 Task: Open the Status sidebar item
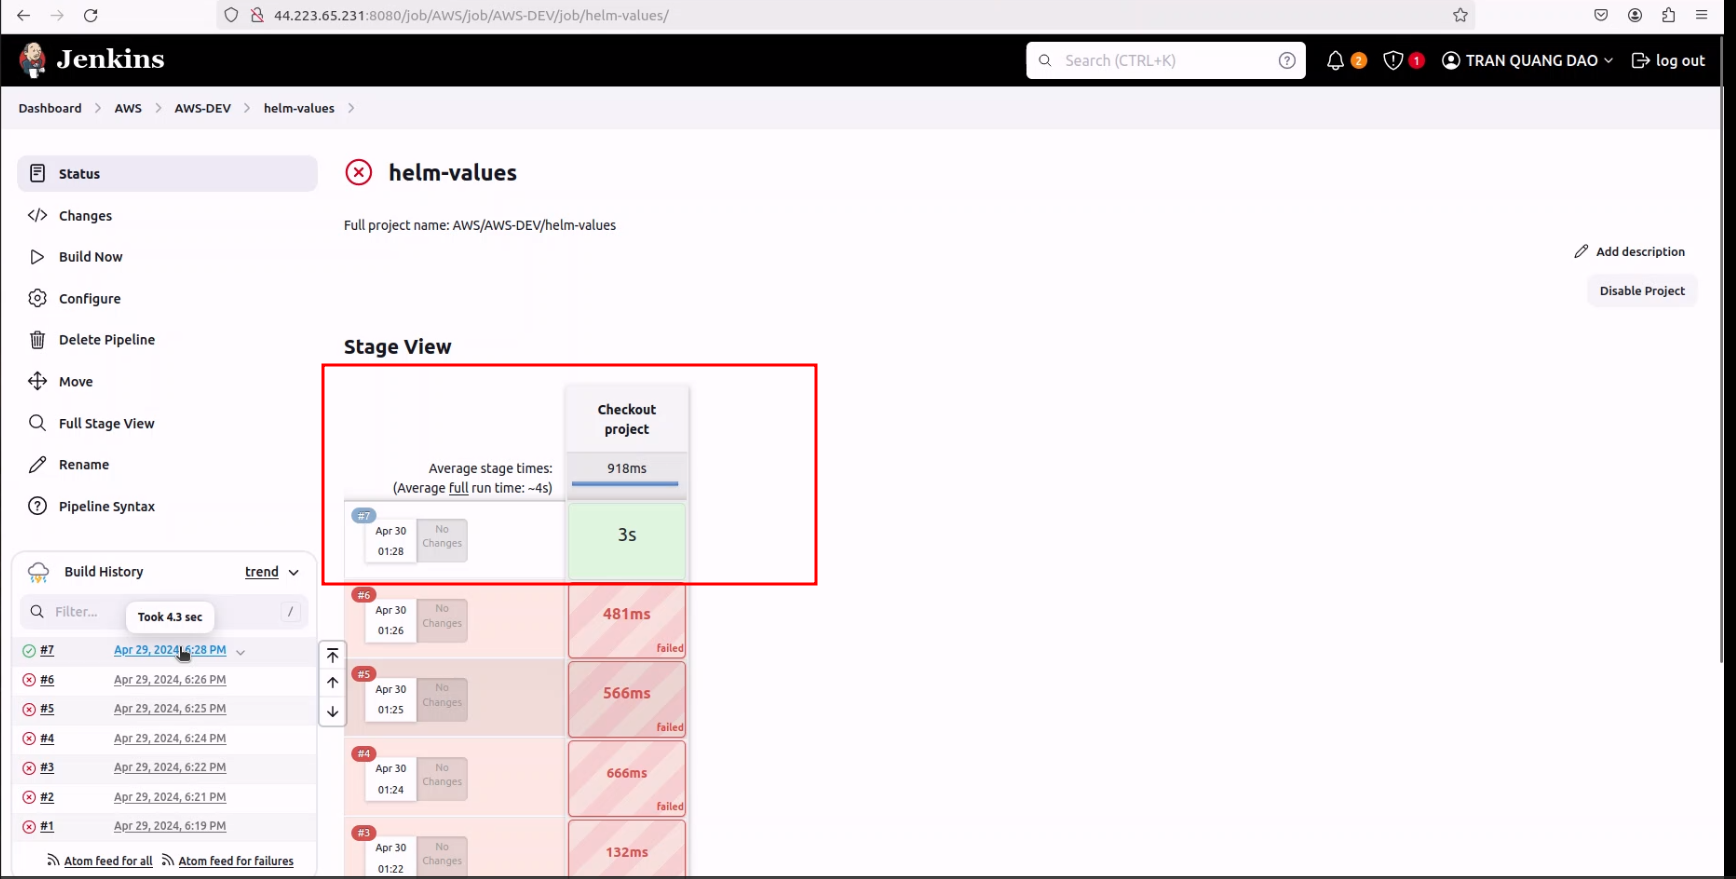pos(167,174)
